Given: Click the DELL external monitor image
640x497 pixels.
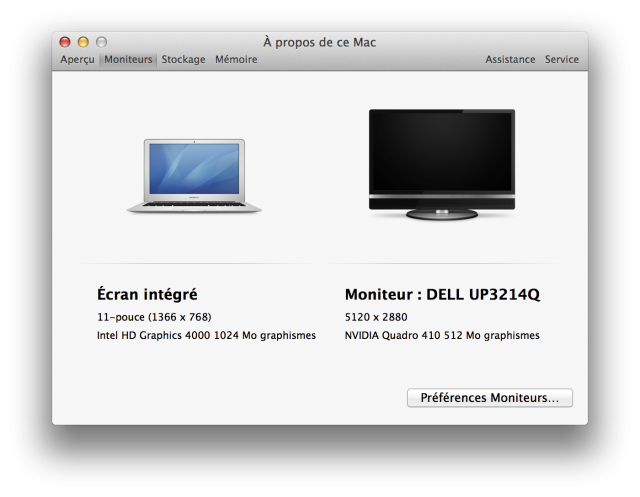Looking at the screenshot, I should coord(442,164).
